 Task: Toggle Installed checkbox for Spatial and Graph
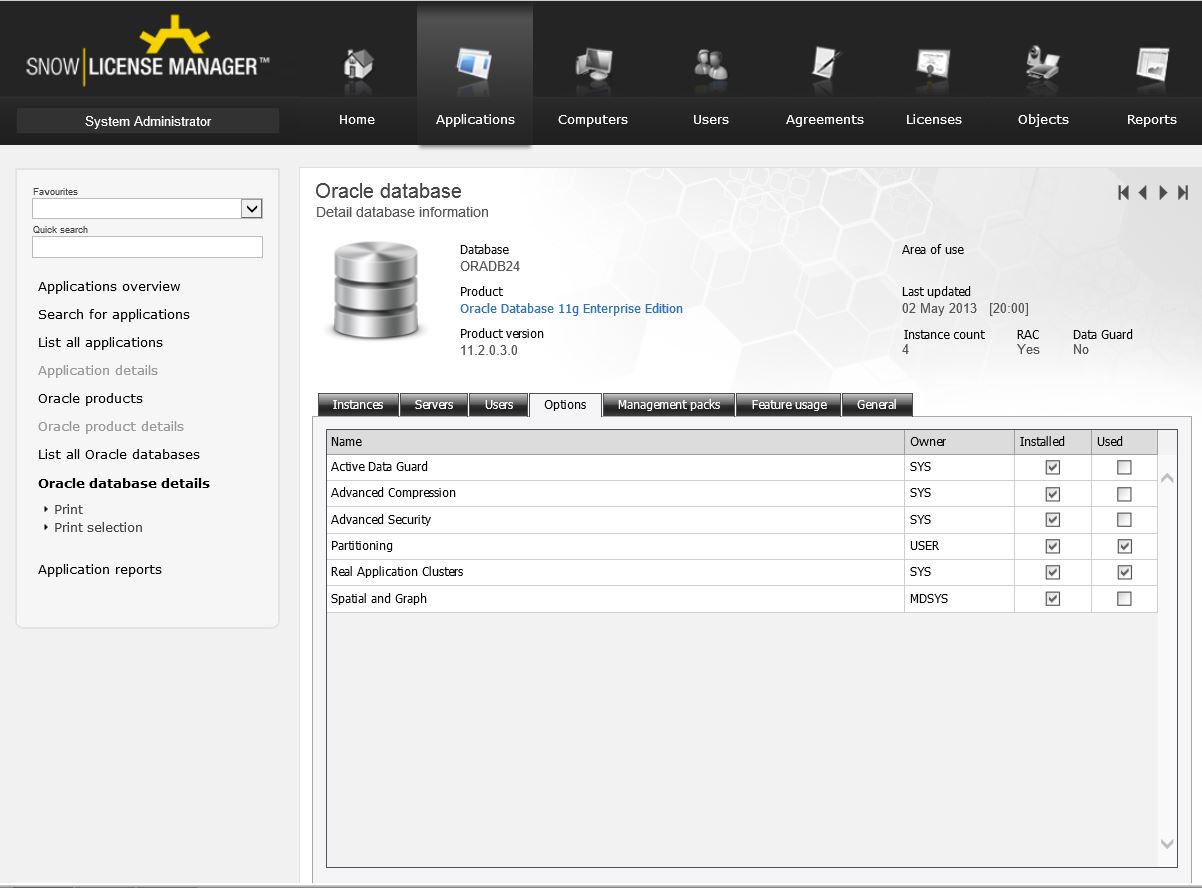click(x=1052, y=599)
